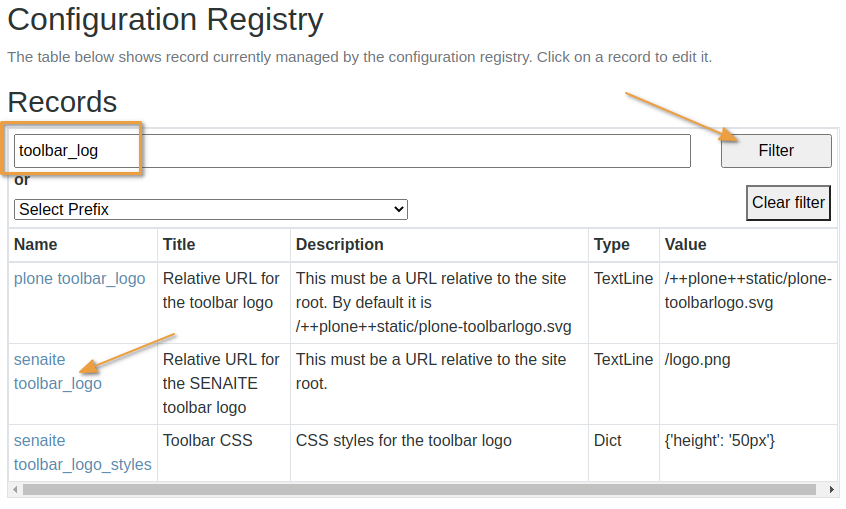846x509 pixels.
Task: Edit the senaite toolbar_logo_styles record
Action: tap(82, 452)
